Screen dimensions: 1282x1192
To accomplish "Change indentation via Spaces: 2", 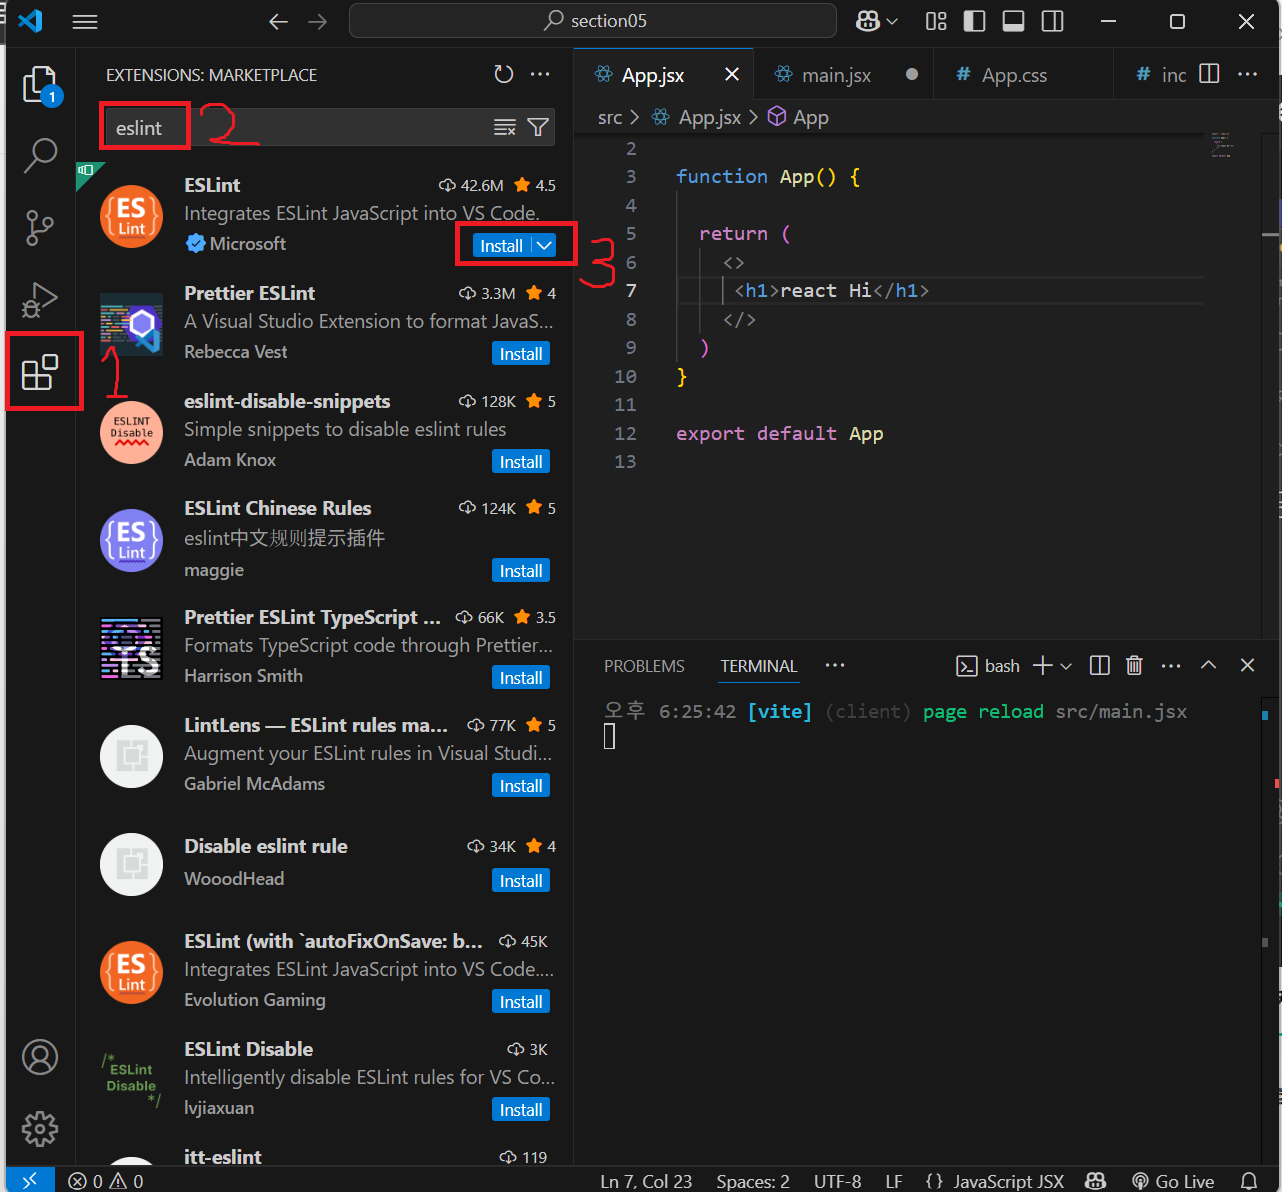I will click(753, 1181).
